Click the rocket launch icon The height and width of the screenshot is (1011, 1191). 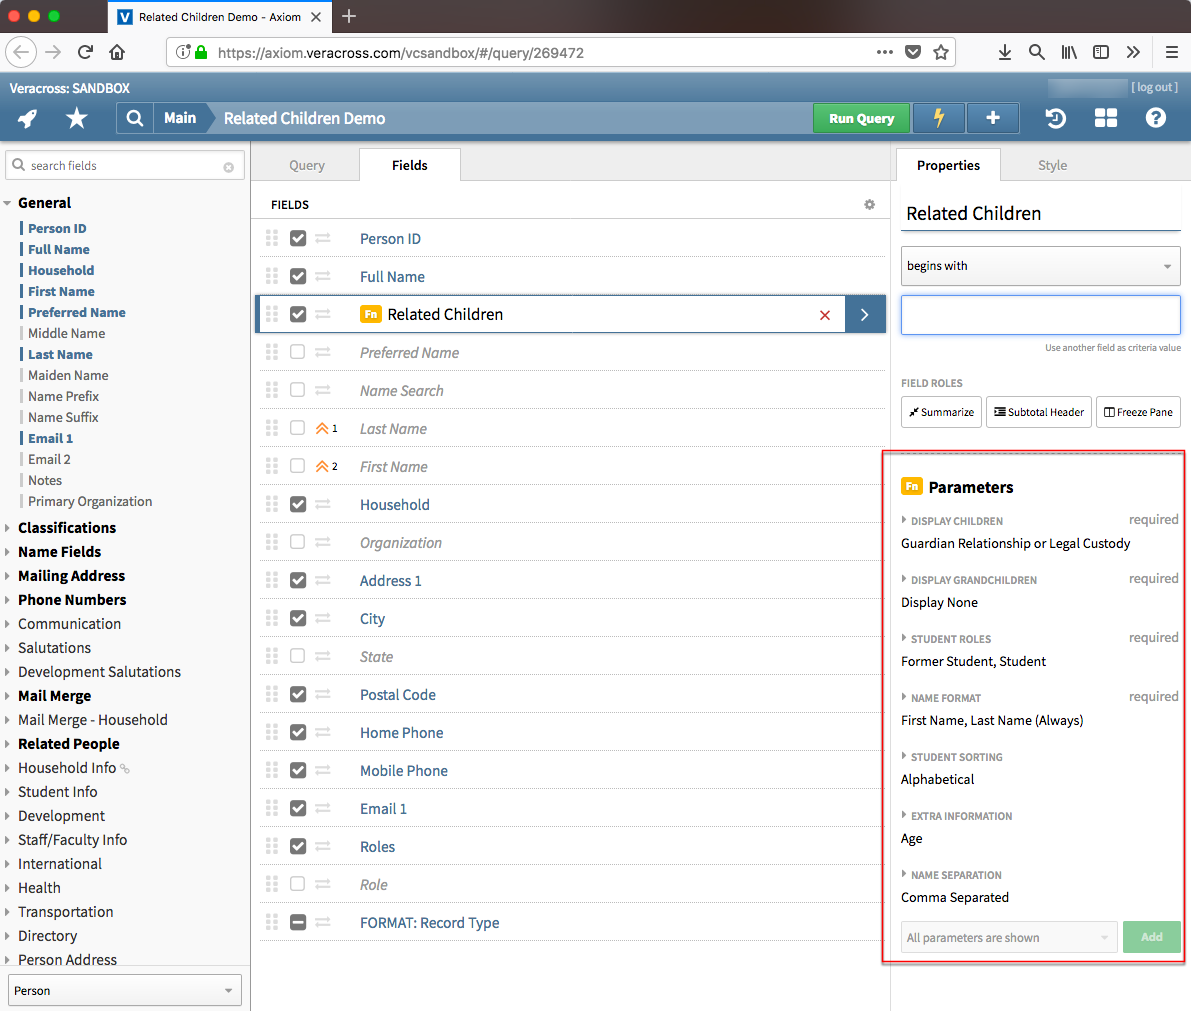click(x=28, y=119)
